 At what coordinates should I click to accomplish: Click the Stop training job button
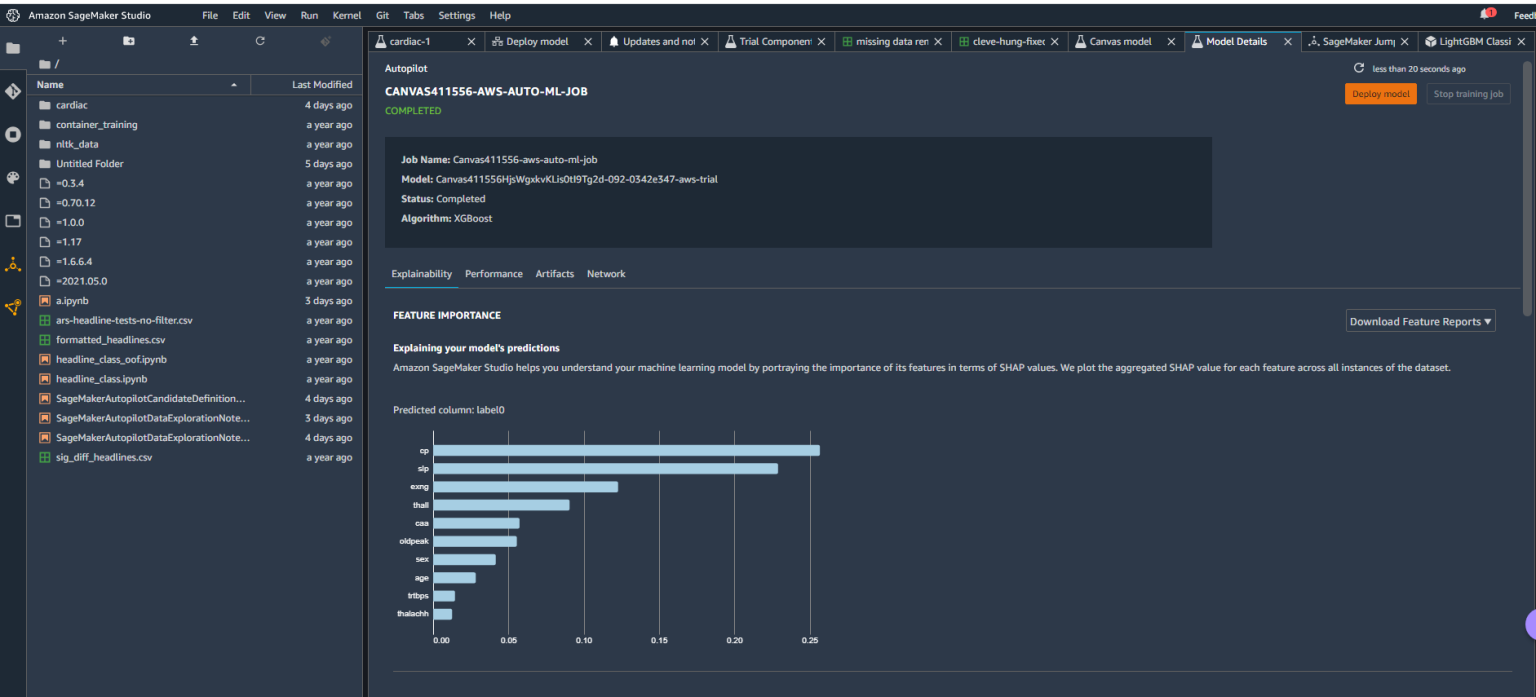pos(1468,93)
